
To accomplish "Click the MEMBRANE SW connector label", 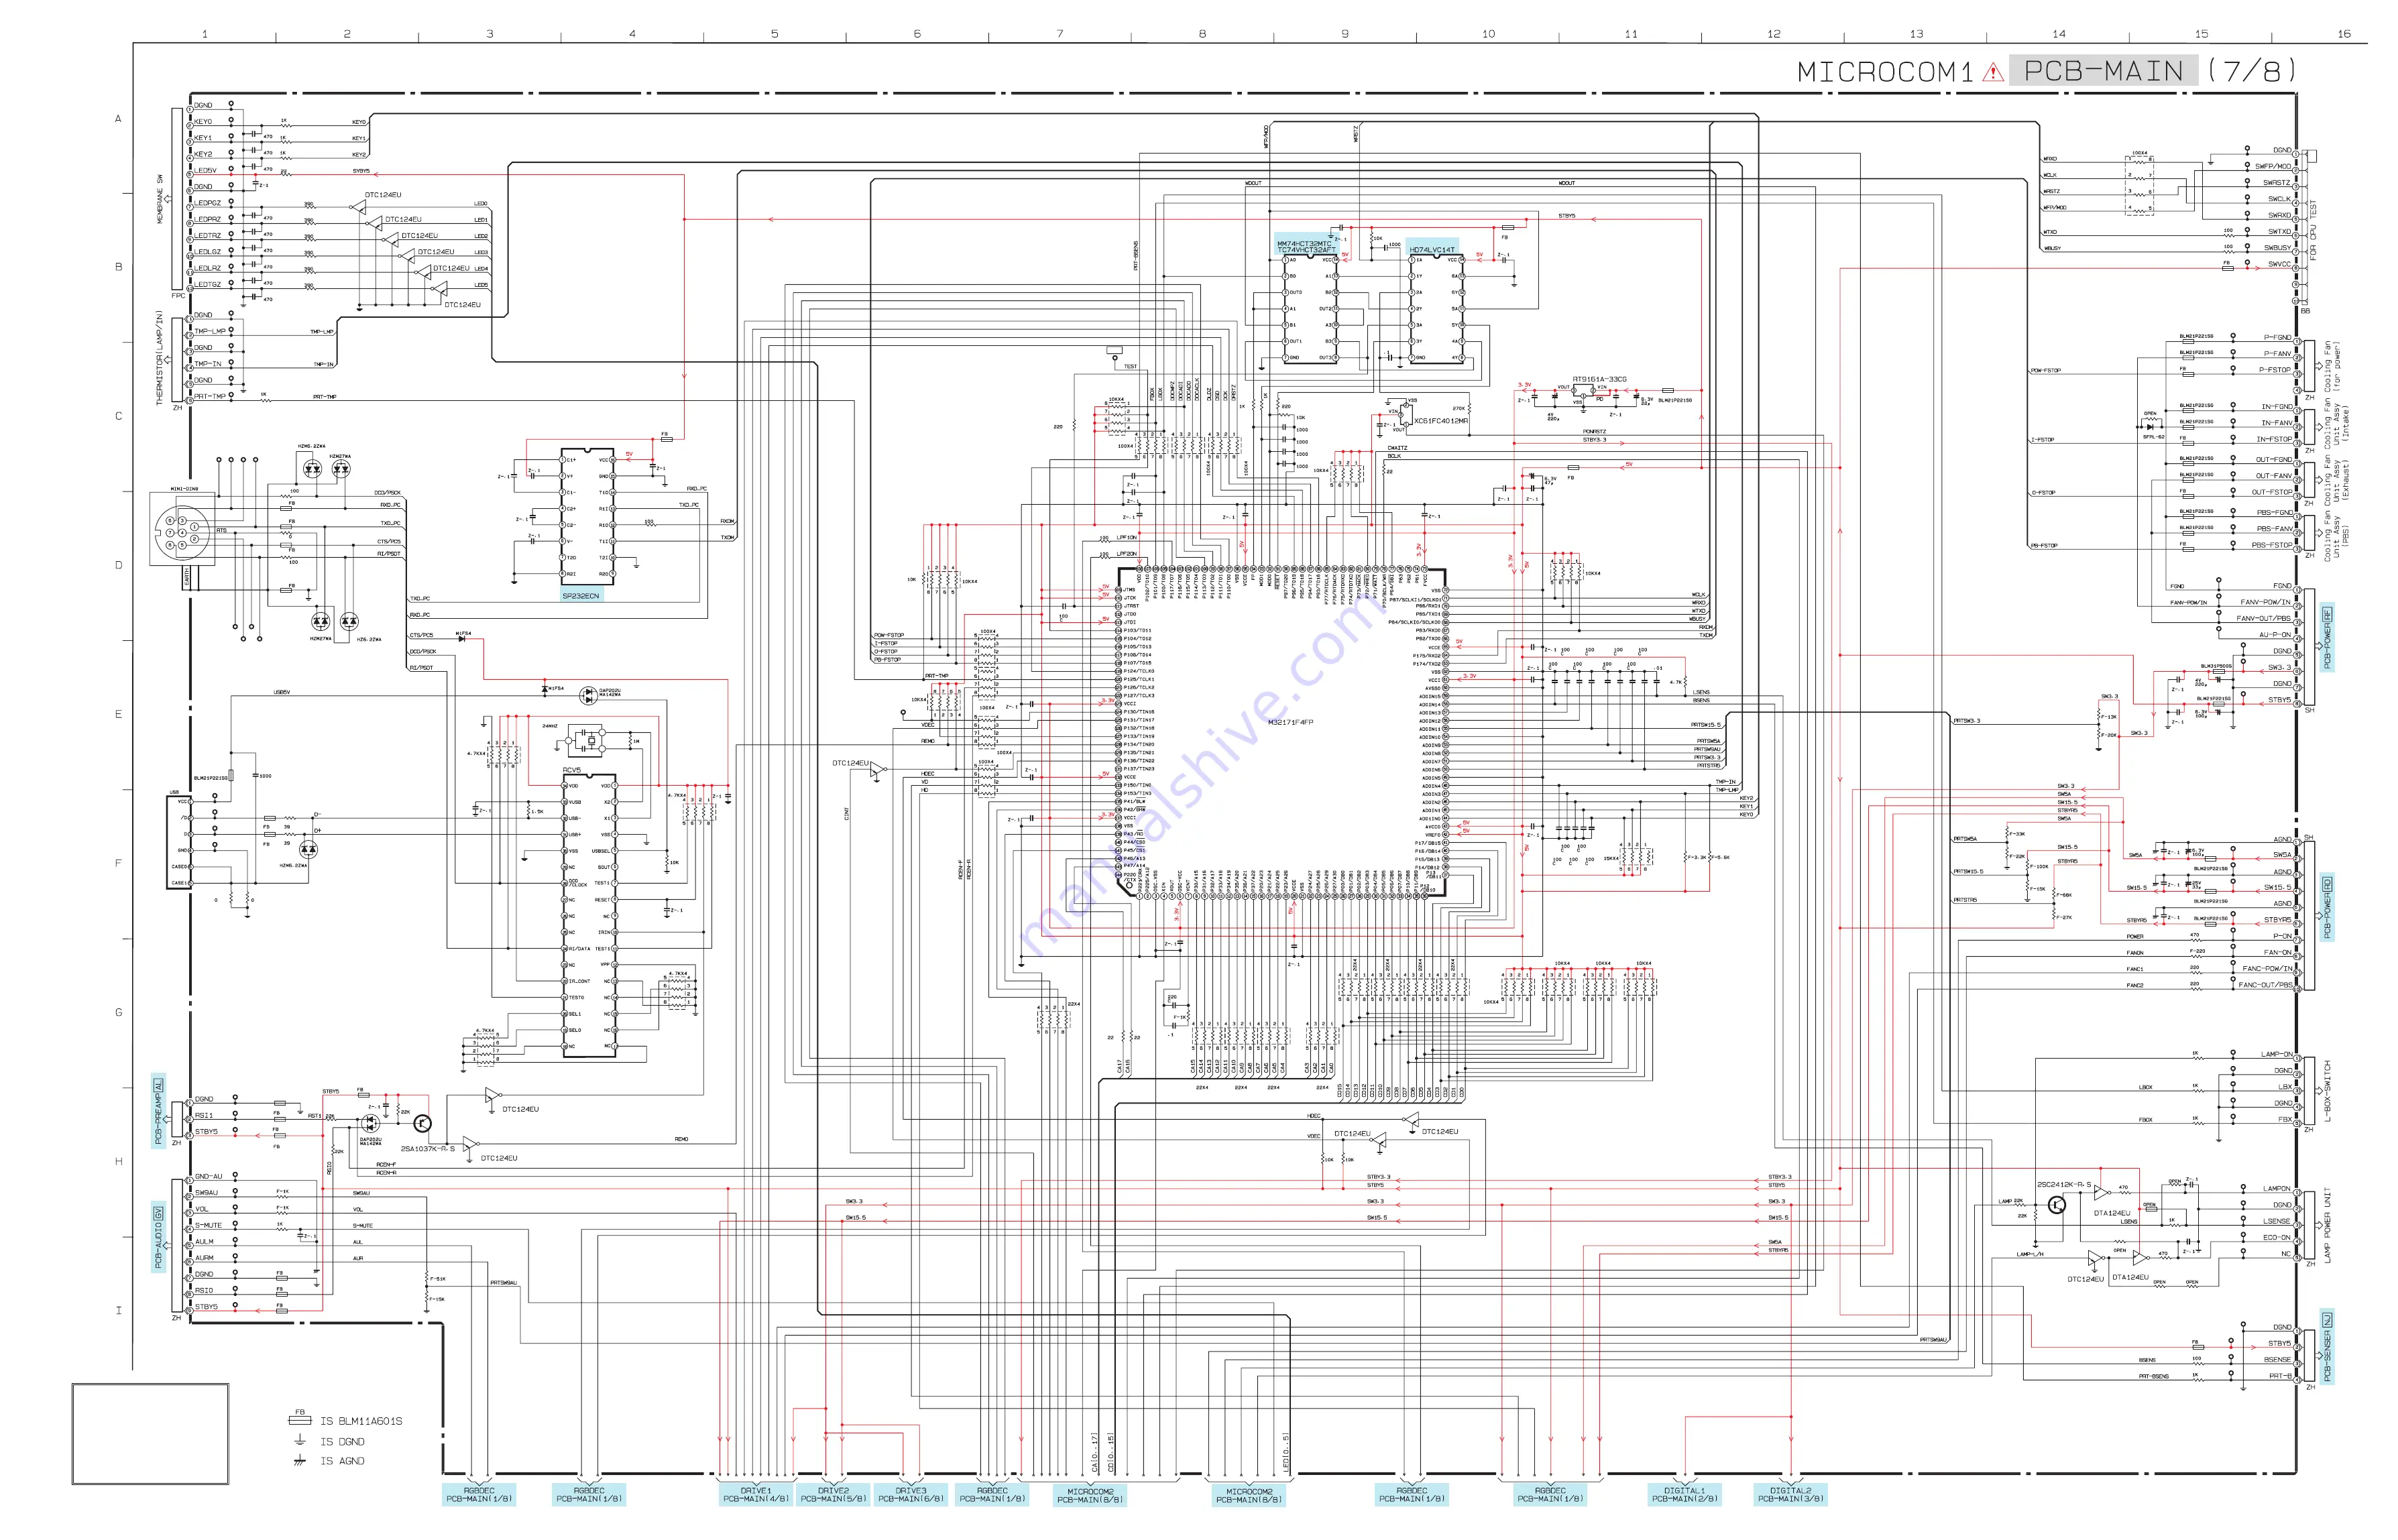I will coord(159,199).
